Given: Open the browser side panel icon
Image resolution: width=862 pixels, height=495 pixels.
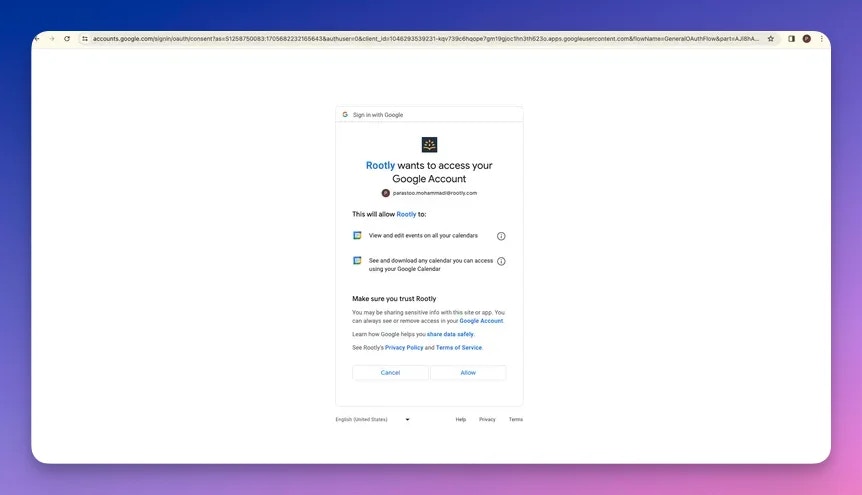Looking at the screenshot, I should tap(791, 39).
